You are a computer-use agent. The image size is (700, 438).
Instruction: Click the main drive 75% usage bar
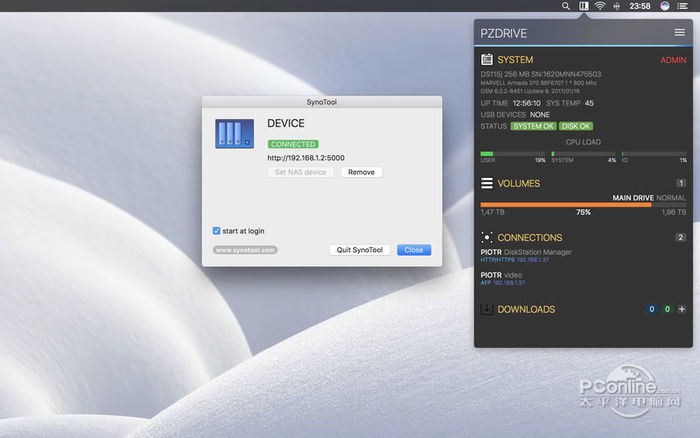583,205
